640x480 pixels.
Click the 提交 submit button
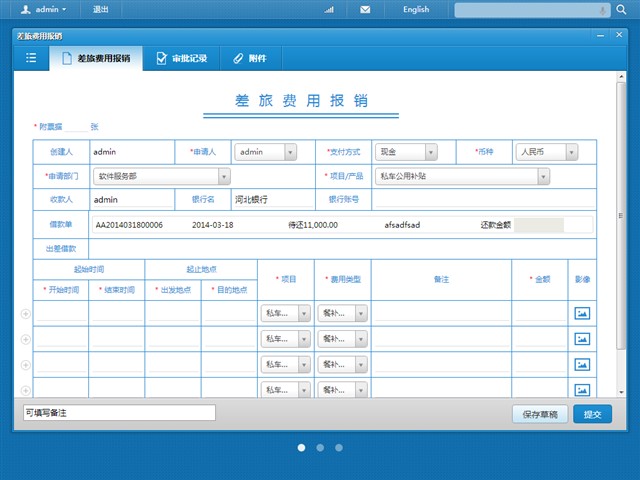click(x=592, y=414)
